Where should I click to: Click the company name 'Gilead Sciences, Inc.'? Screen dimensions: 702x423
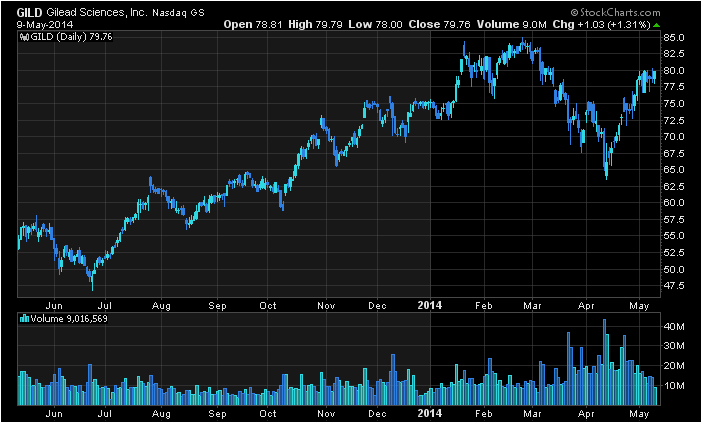click(x=97, y=13)
